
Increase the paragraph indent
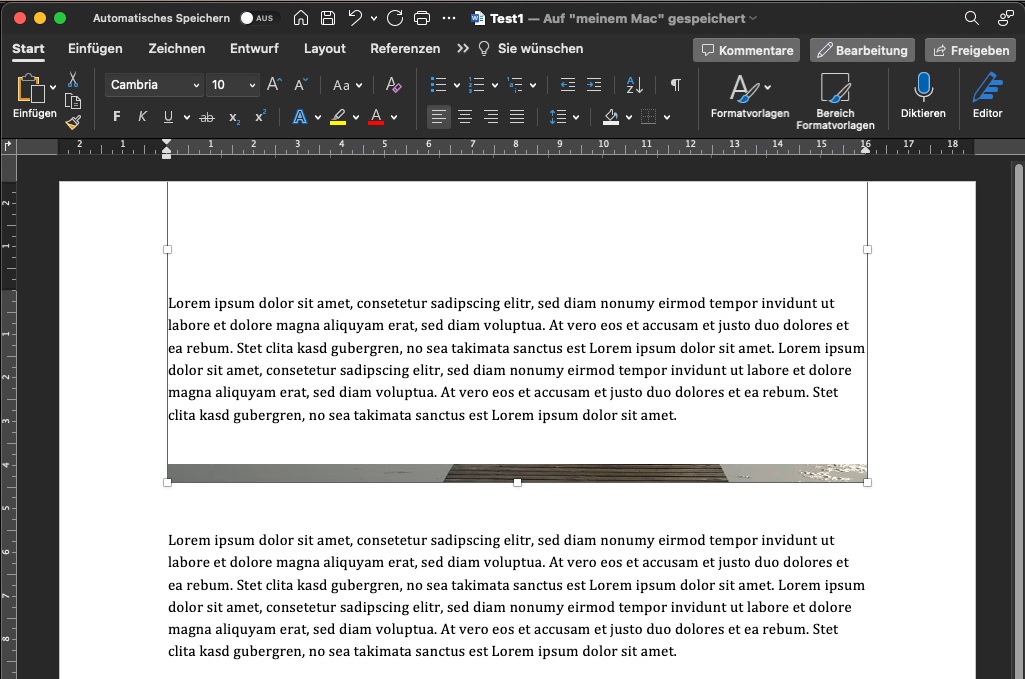coord(594,85)
